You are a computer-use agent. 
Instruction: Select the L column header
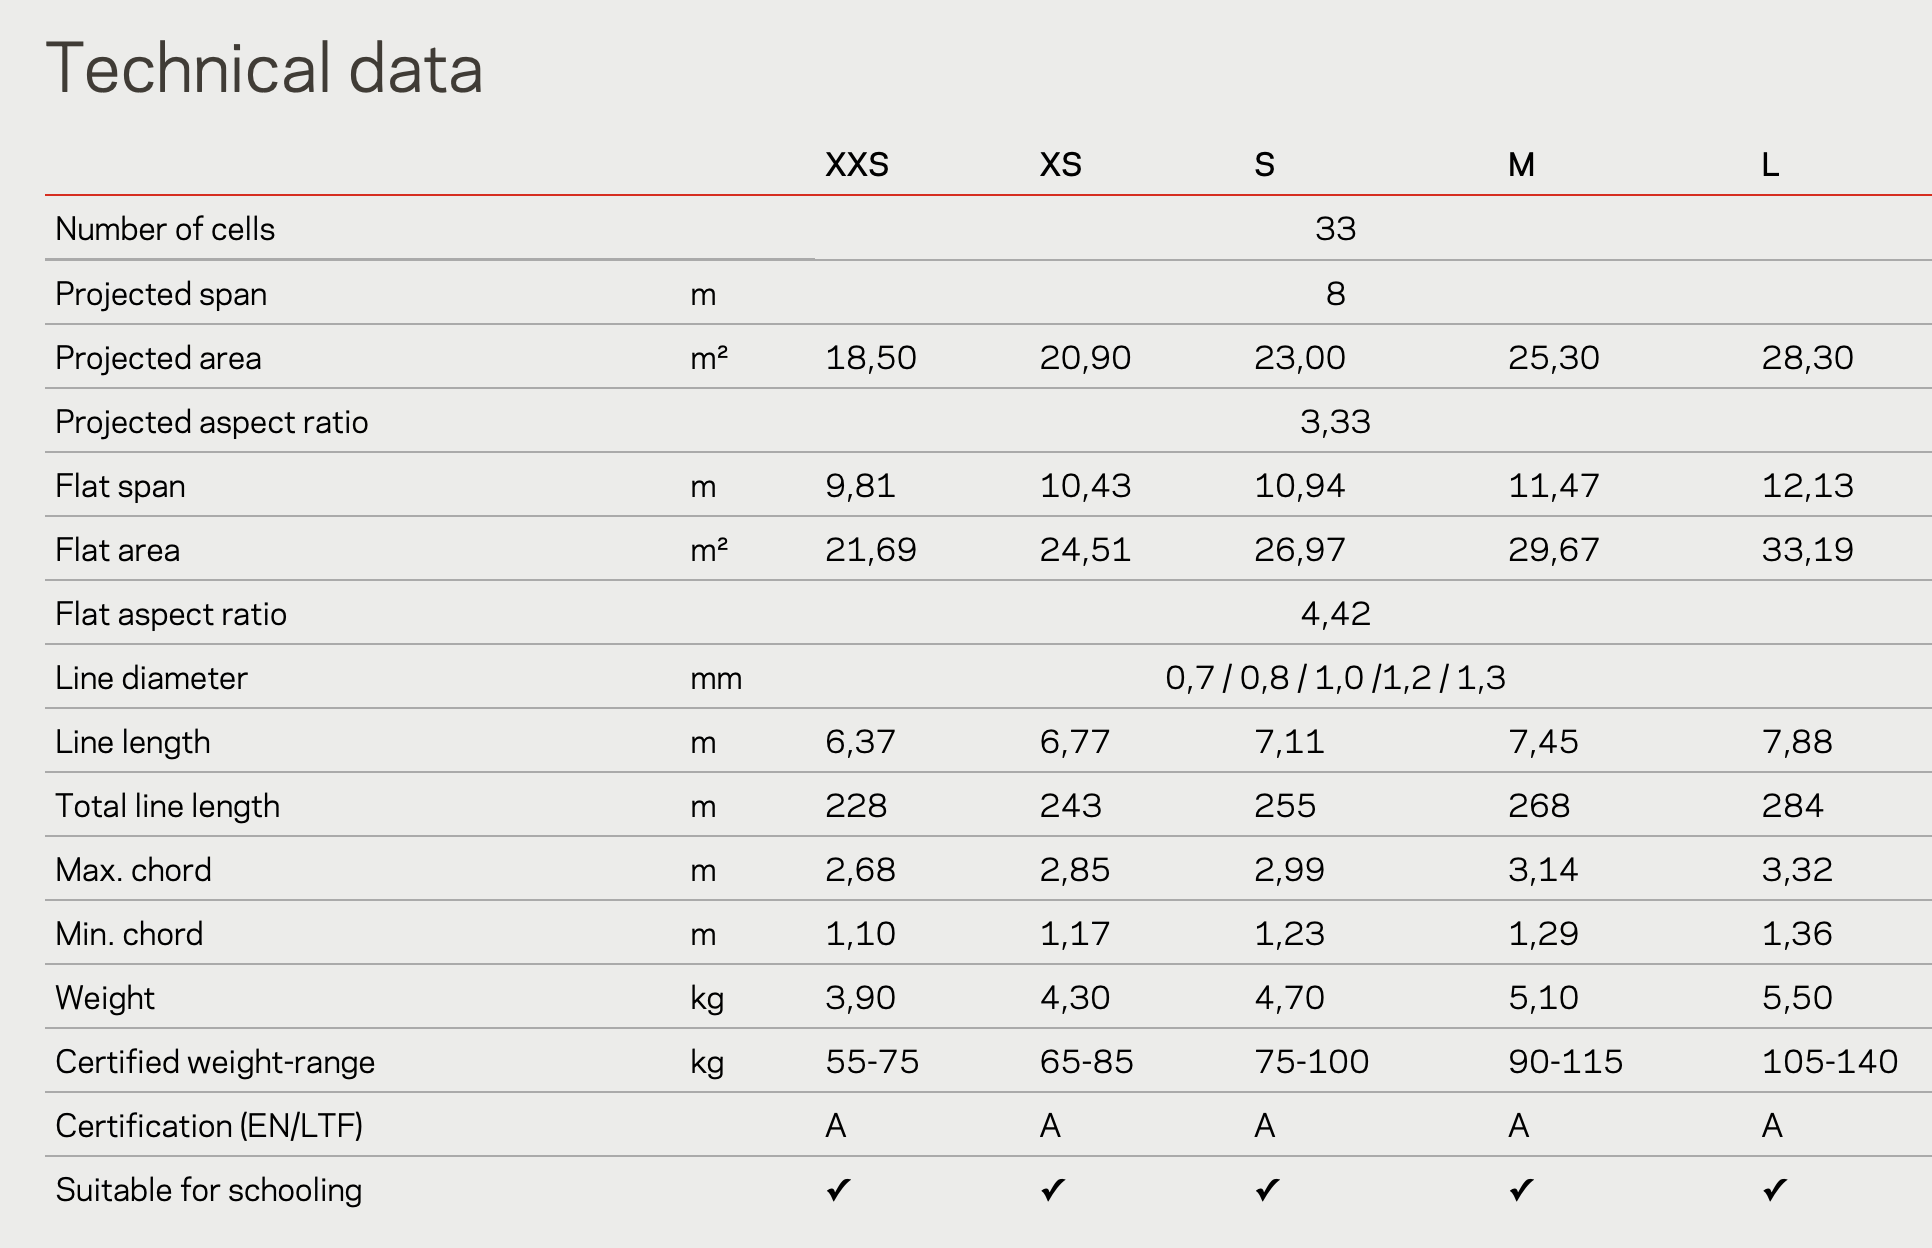point(1770,164)
